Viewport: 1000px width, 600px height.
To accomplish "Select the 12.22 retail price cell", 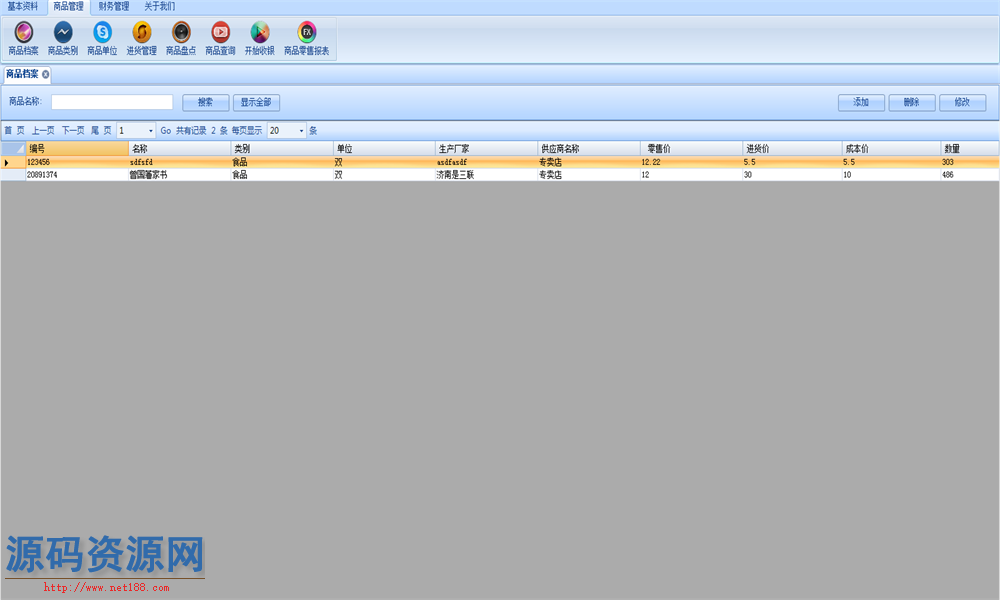I will tap(691, 163).
